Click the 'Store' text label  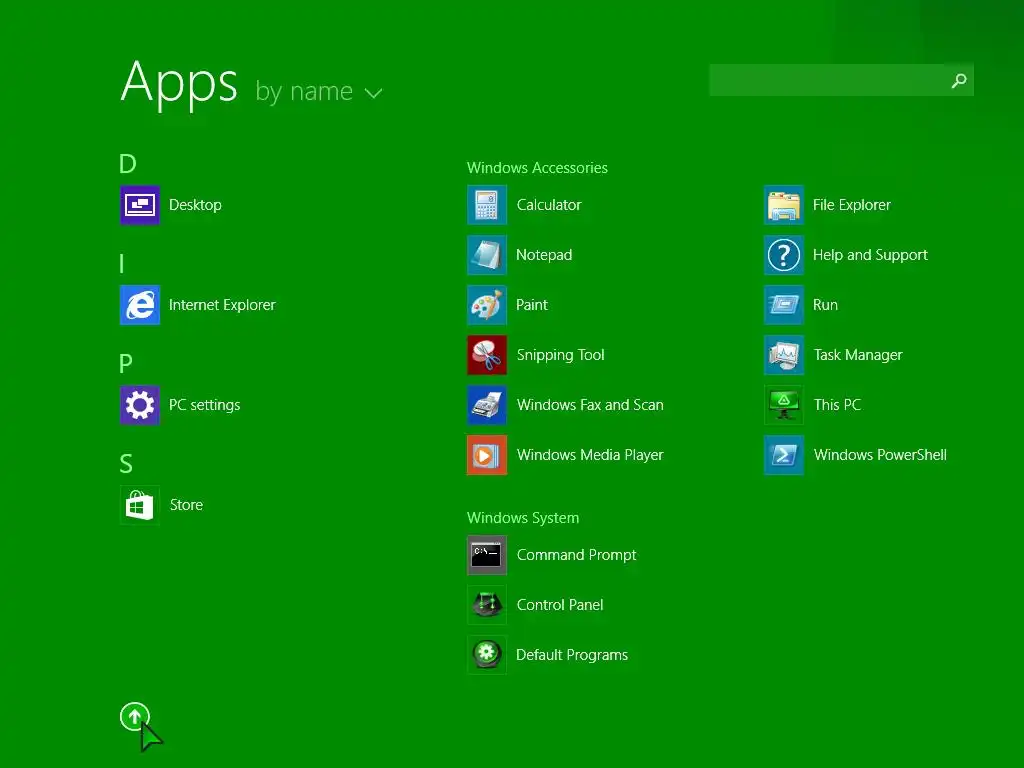point(186,505)
